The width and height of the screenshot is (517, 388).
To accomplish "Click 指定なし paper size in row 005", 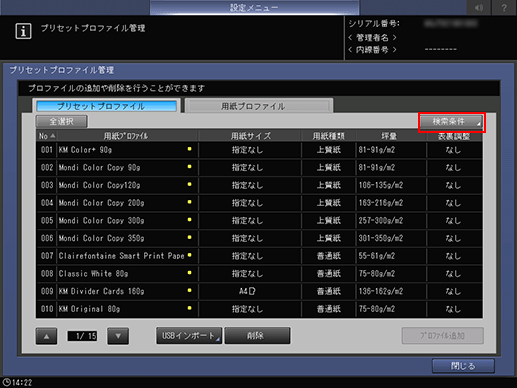I will pos(250,220).
